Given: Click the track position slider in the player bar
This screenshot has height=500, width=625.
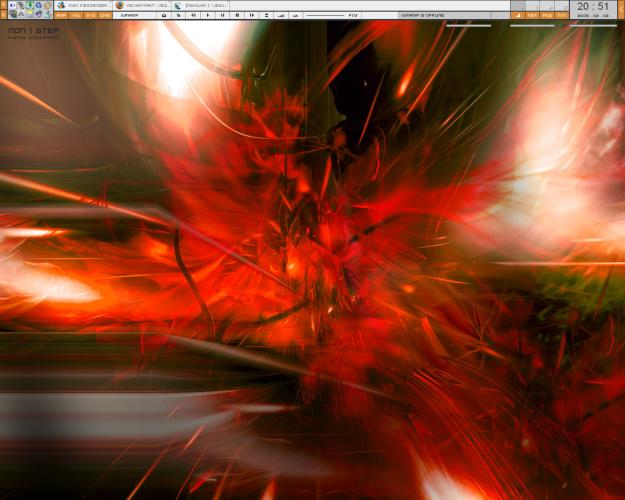Looking at the screenshot, I should [325, 15].
